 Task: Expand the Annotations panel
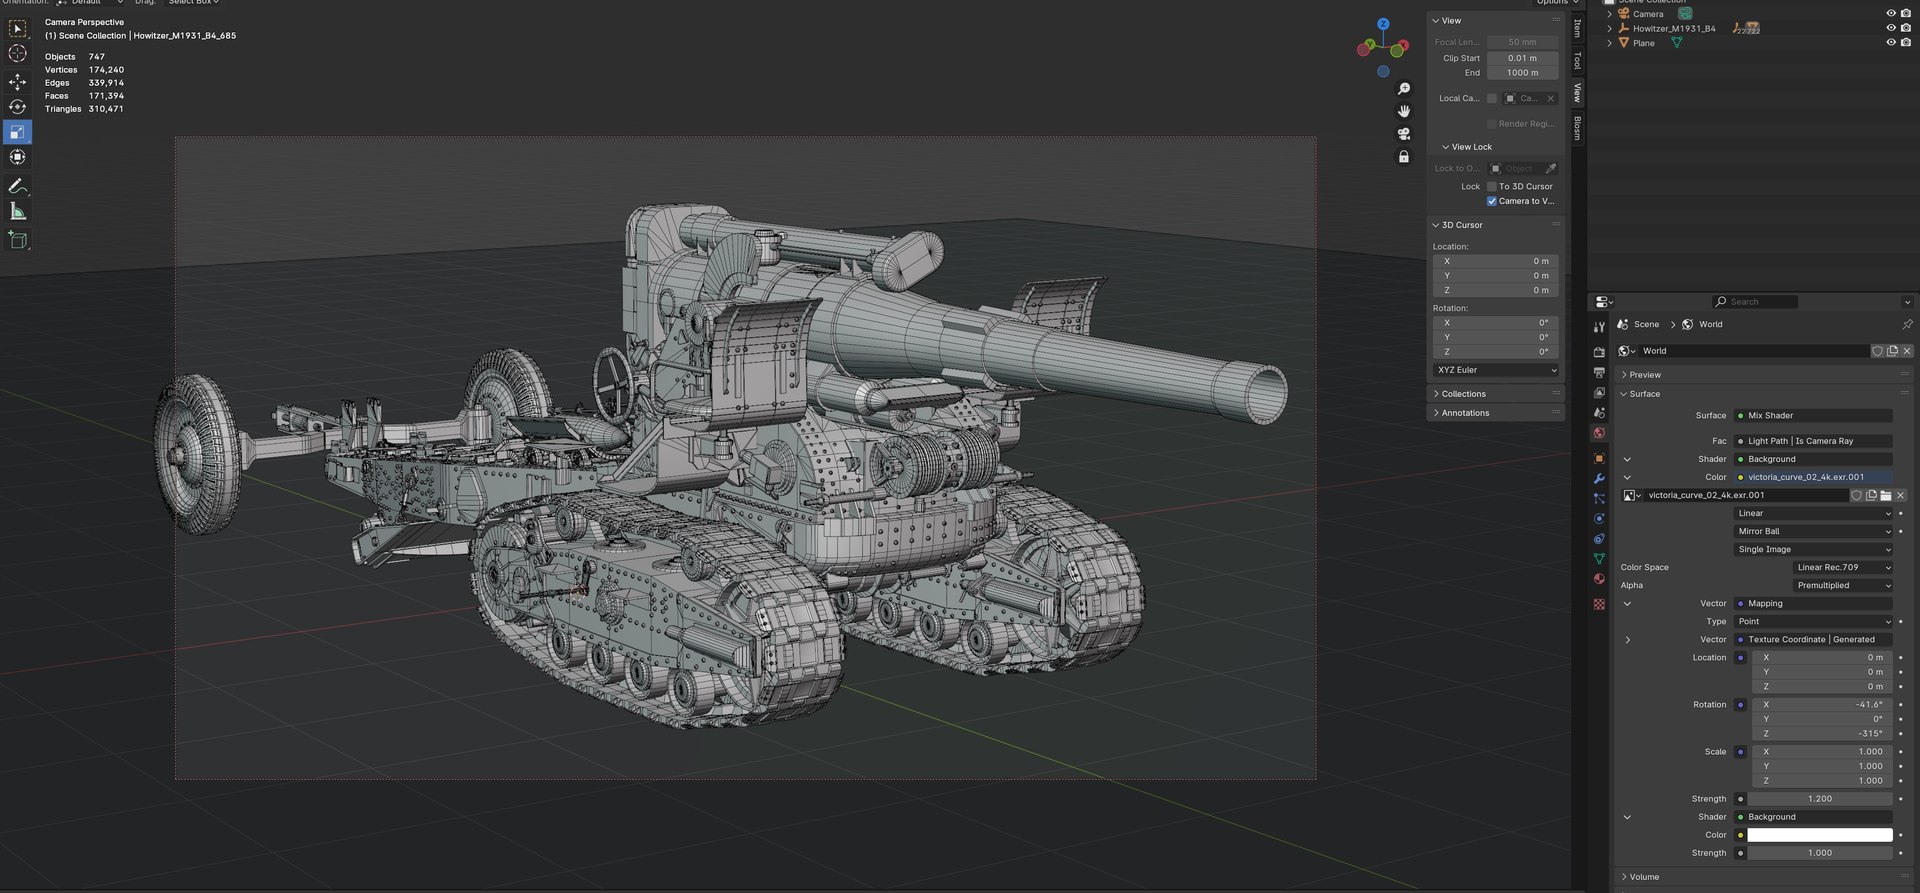click(x=1494, y=413)
